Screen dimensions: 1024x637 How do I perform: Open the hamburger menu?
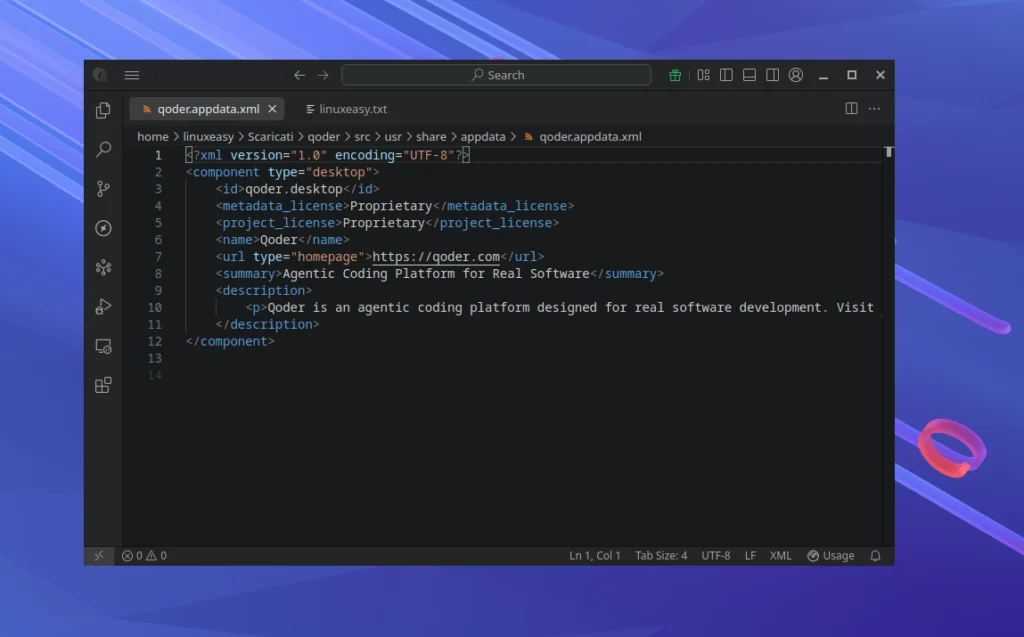click(x=131, y=75)
